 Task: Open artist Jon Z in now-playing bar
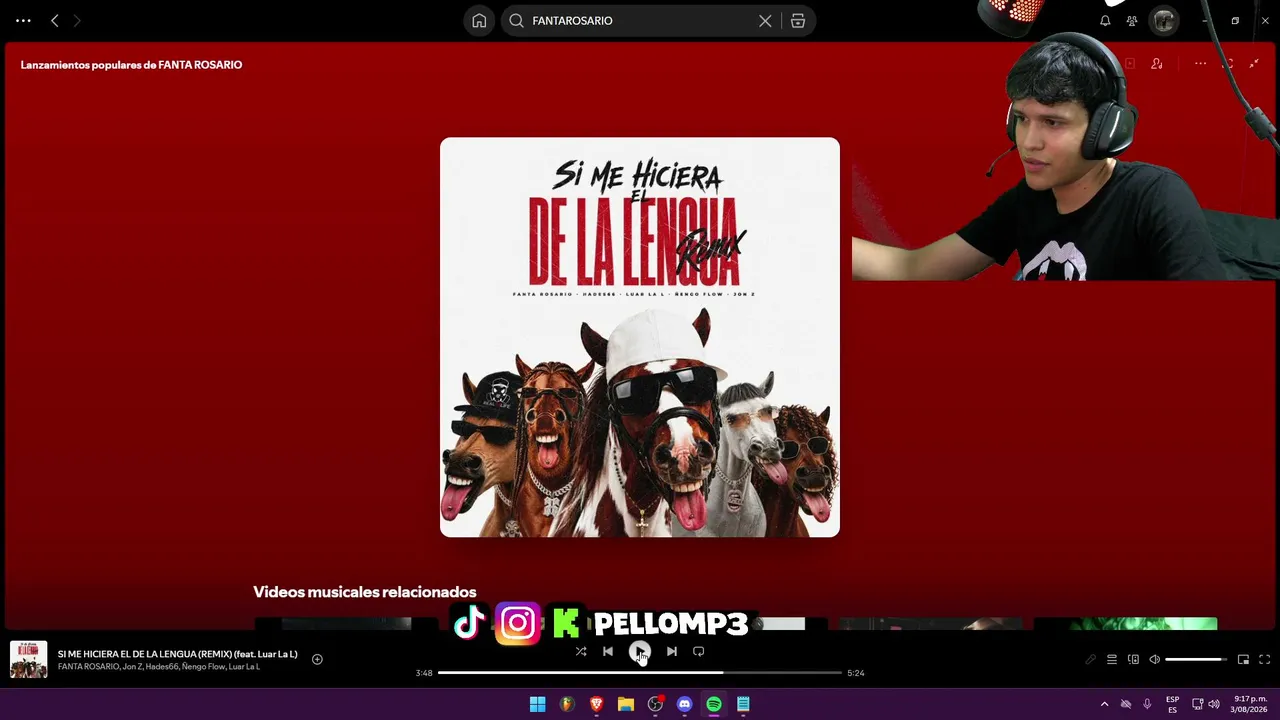[132, 667]
